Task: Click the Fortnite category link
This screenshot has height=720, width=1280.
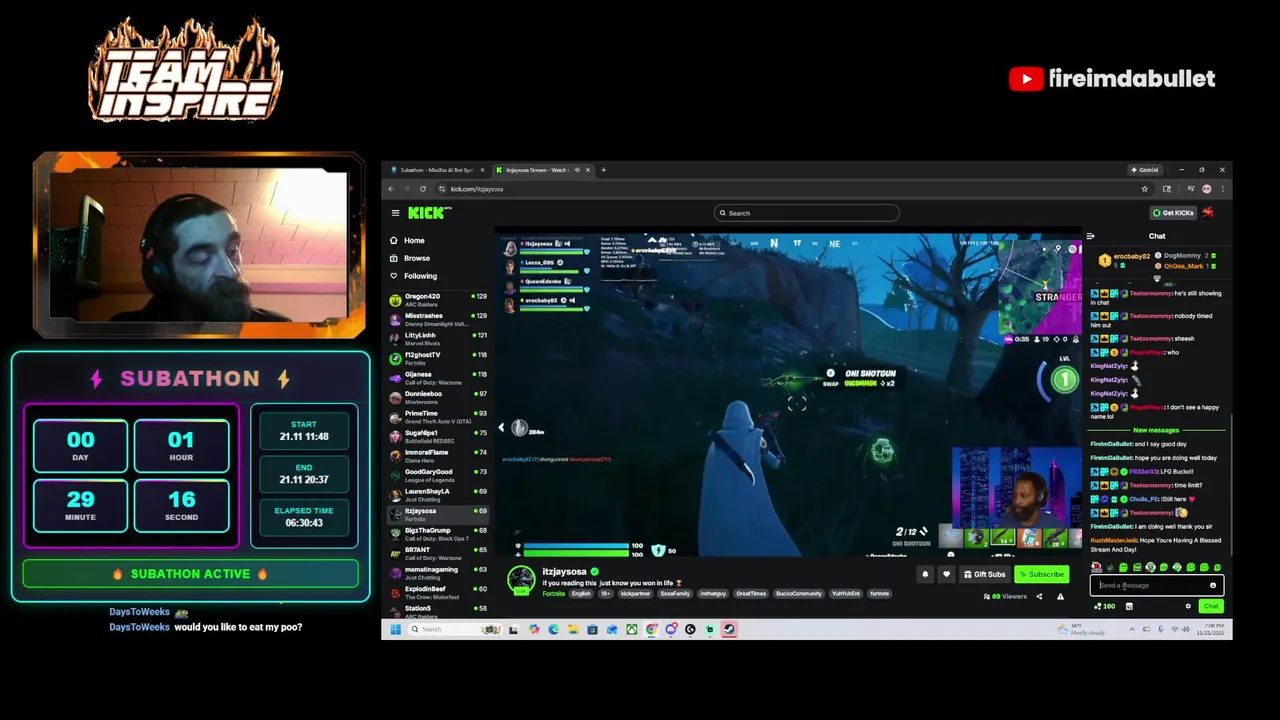Action: click(x=553, y=594)
